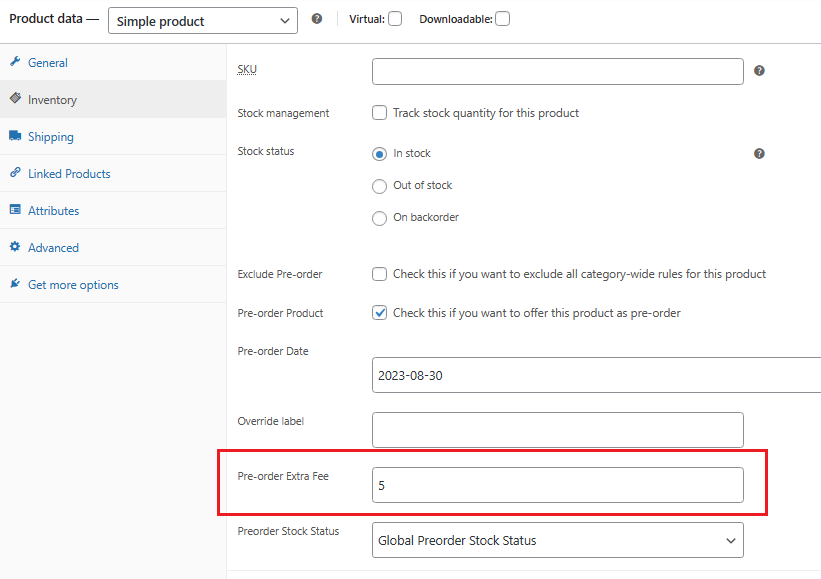
Task: Select the Out of stock radio button
Action: (379, 186)
